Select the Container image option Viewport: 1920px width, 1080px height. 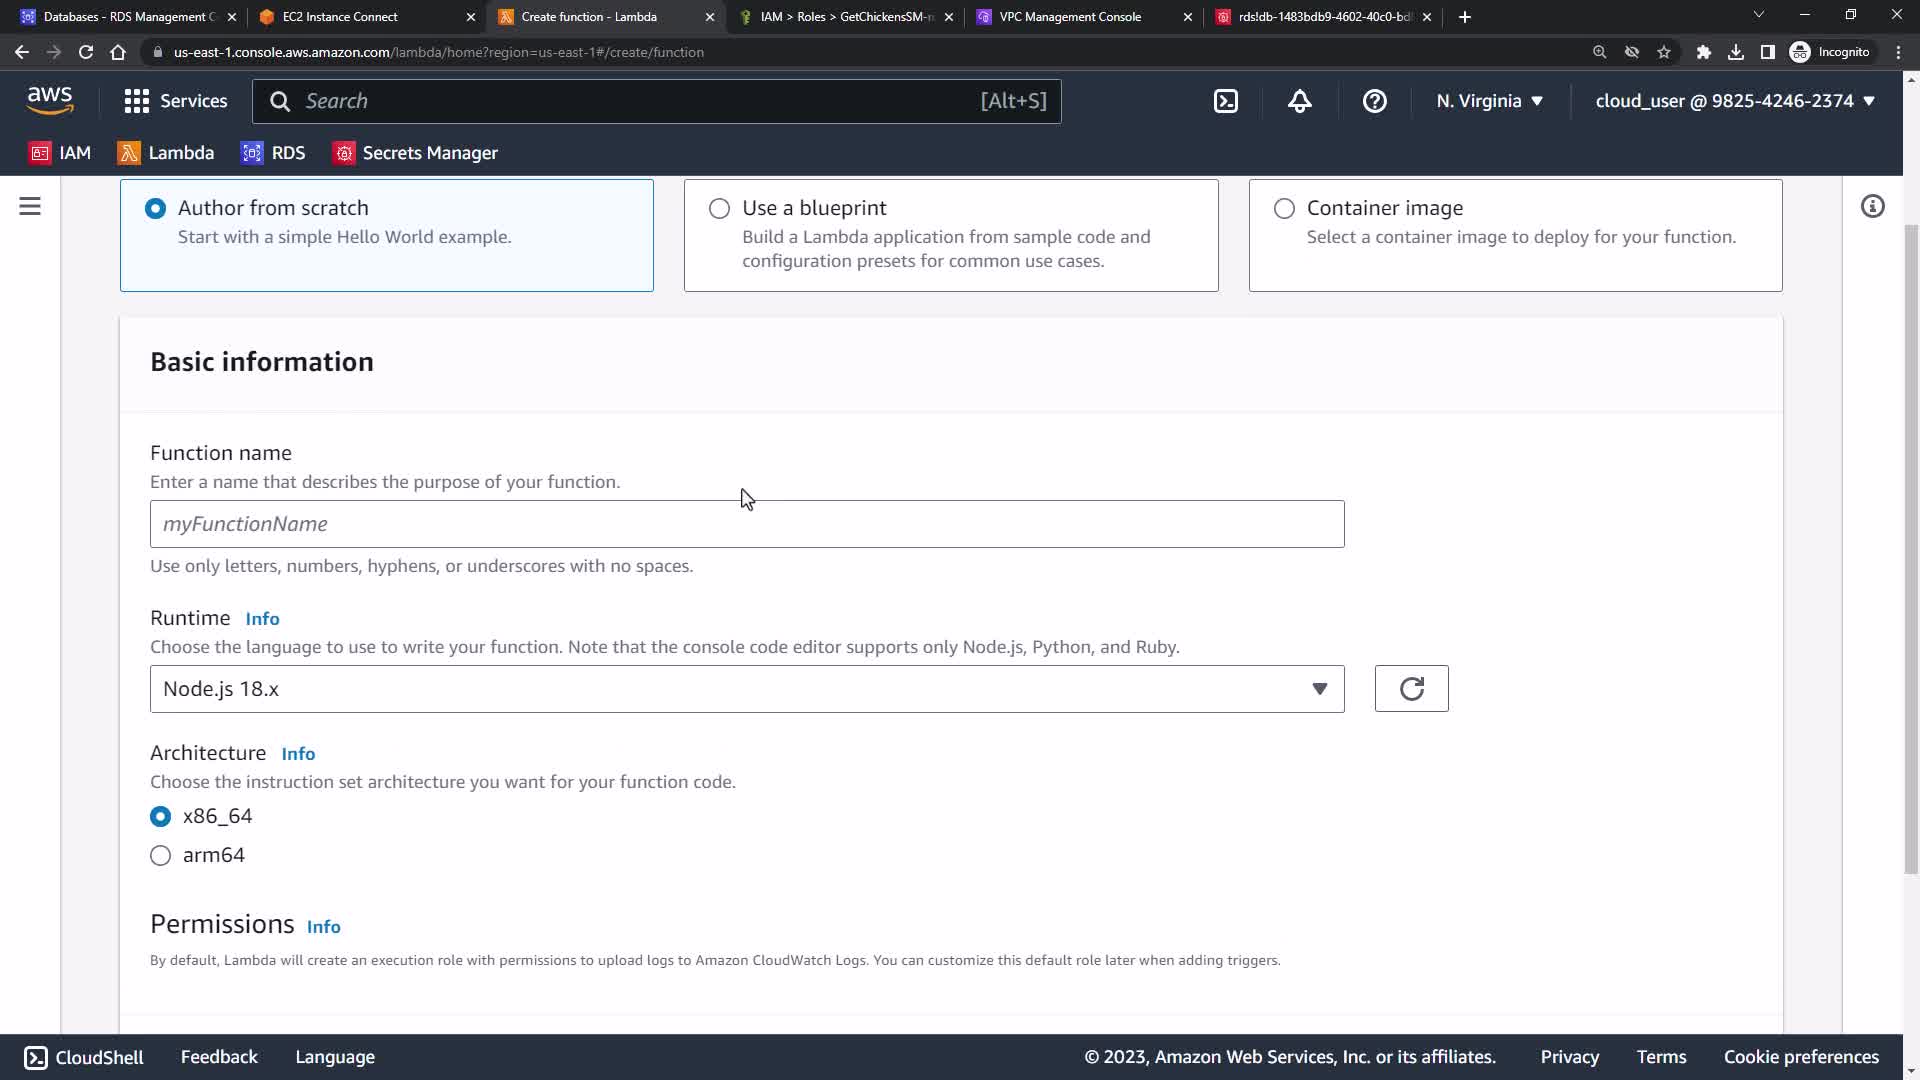1284,208
